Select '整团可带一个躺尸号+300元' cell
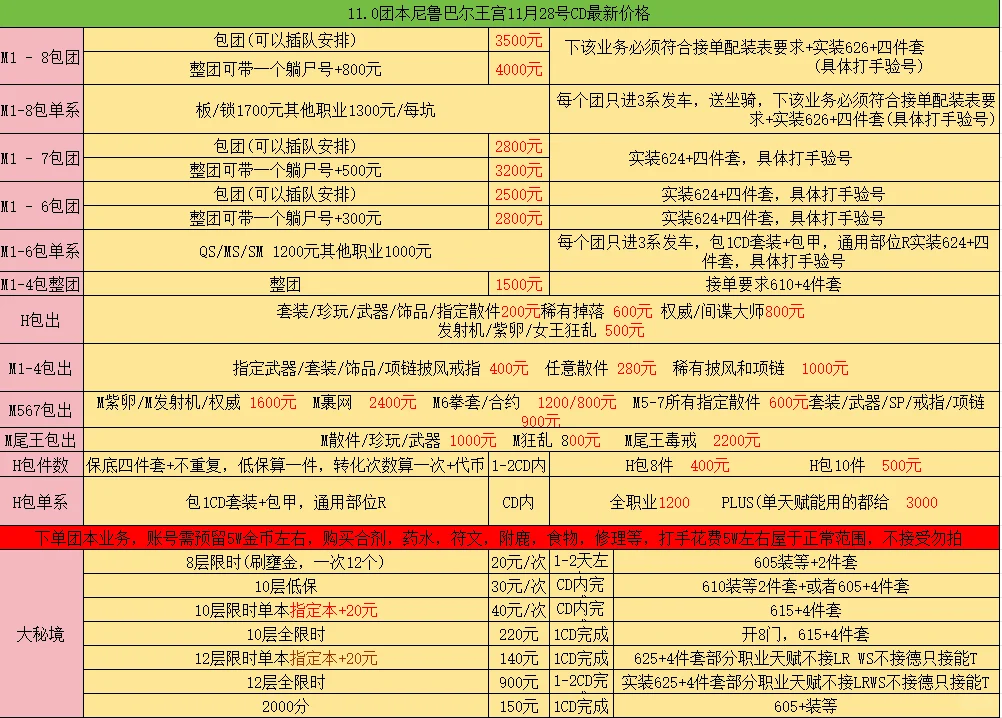Viewport: 1002px width, 718px height. click(286, 218)
